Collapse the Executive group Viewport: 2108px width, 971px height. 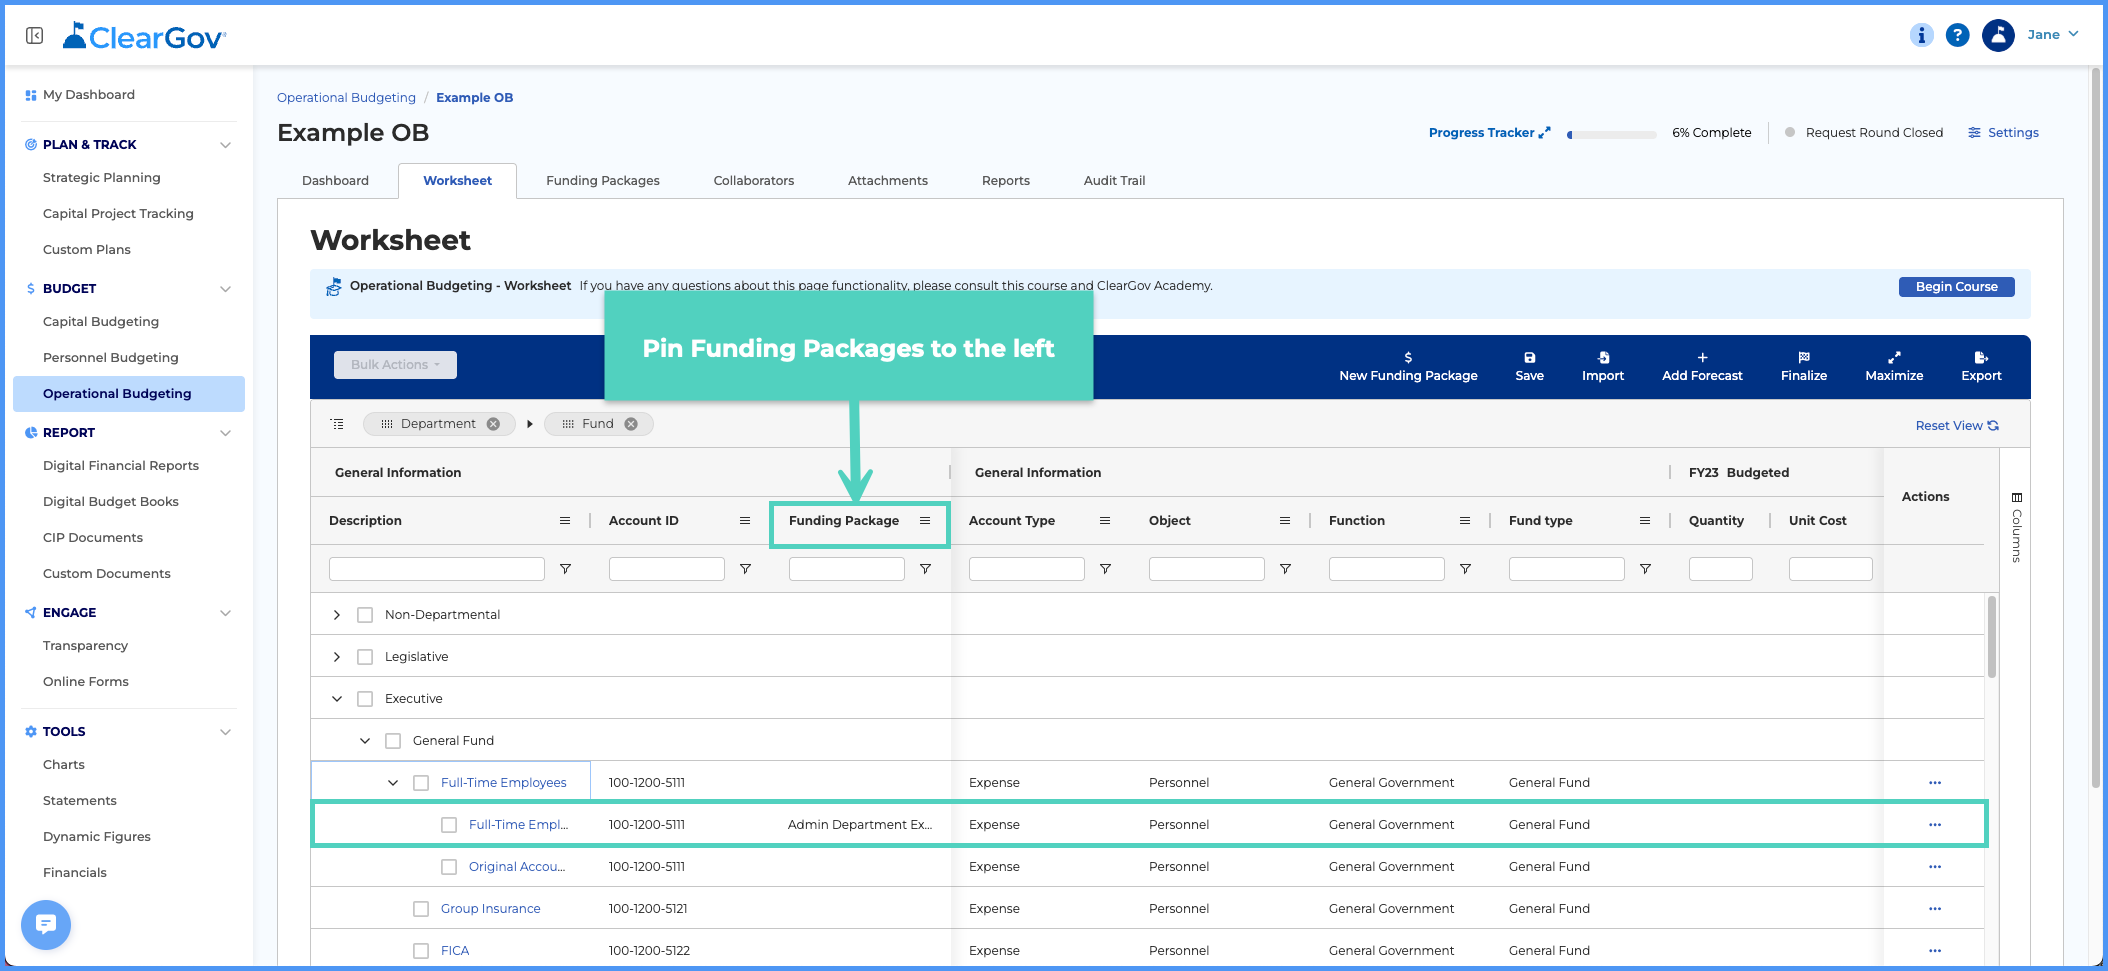point(337,699)
